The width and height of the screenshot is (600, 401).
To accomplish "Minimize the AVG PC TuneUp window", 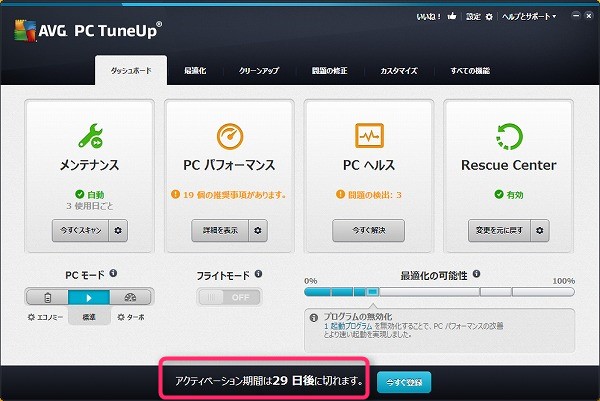I will [576, 16].
